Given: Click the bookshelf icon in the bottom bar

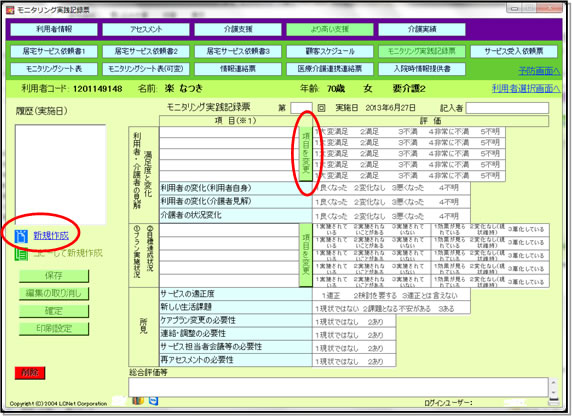Looking at the screenshot, I should pos(138,400).
